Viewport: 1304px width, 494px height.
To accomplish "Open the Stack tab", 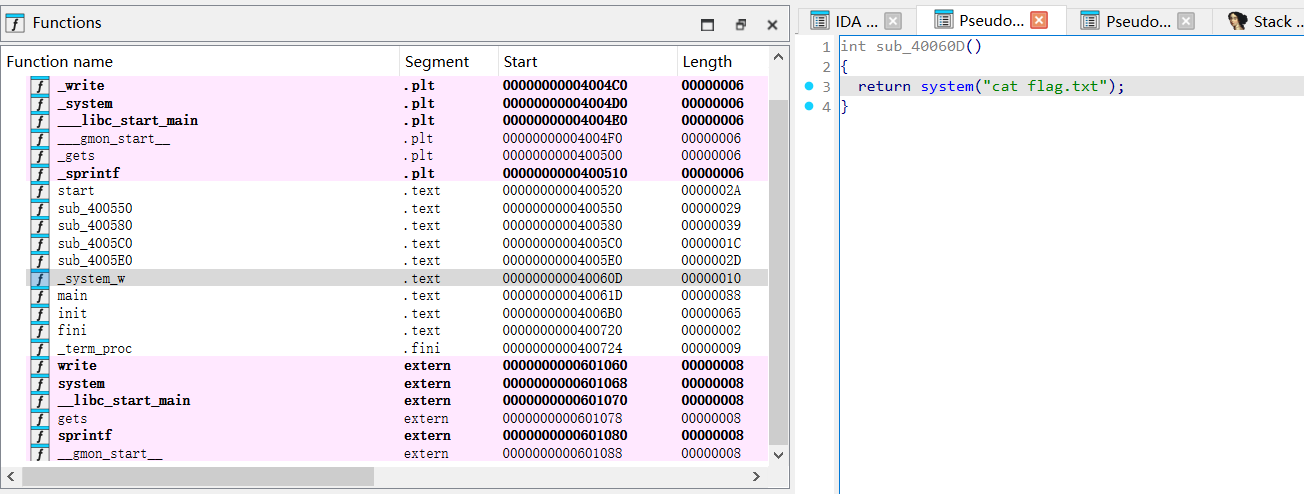I will click(x=1272, y=21).
